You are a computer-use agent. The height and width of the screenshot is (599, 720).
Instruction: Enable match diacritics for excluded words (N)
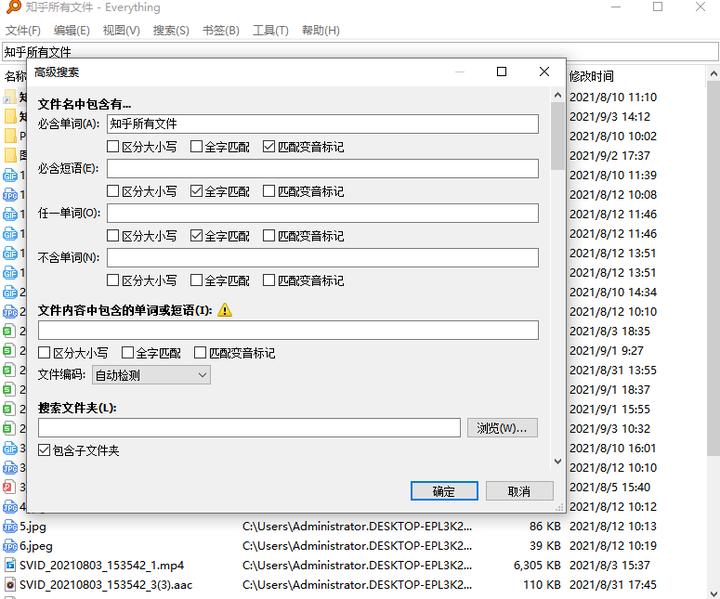click(x=269, y=280)
